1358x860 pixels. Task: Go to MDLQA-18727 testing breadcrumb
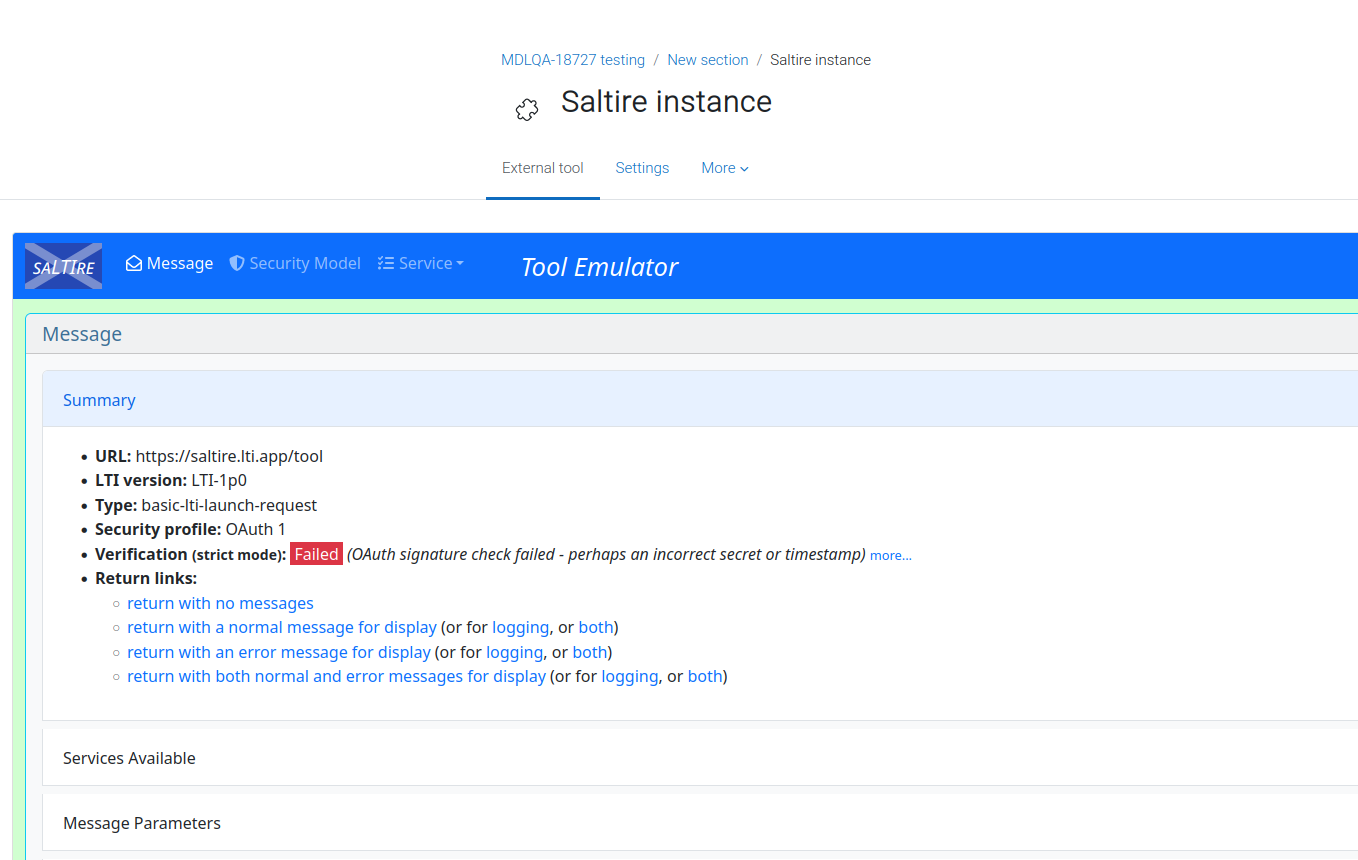pos(573,60)
